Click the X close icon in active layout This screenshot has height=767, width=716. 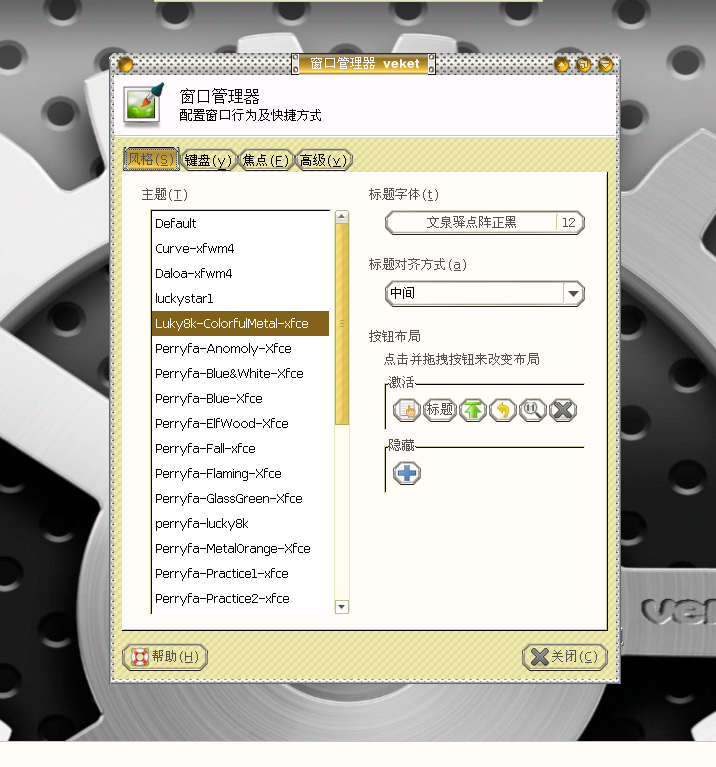pos(563,409)
